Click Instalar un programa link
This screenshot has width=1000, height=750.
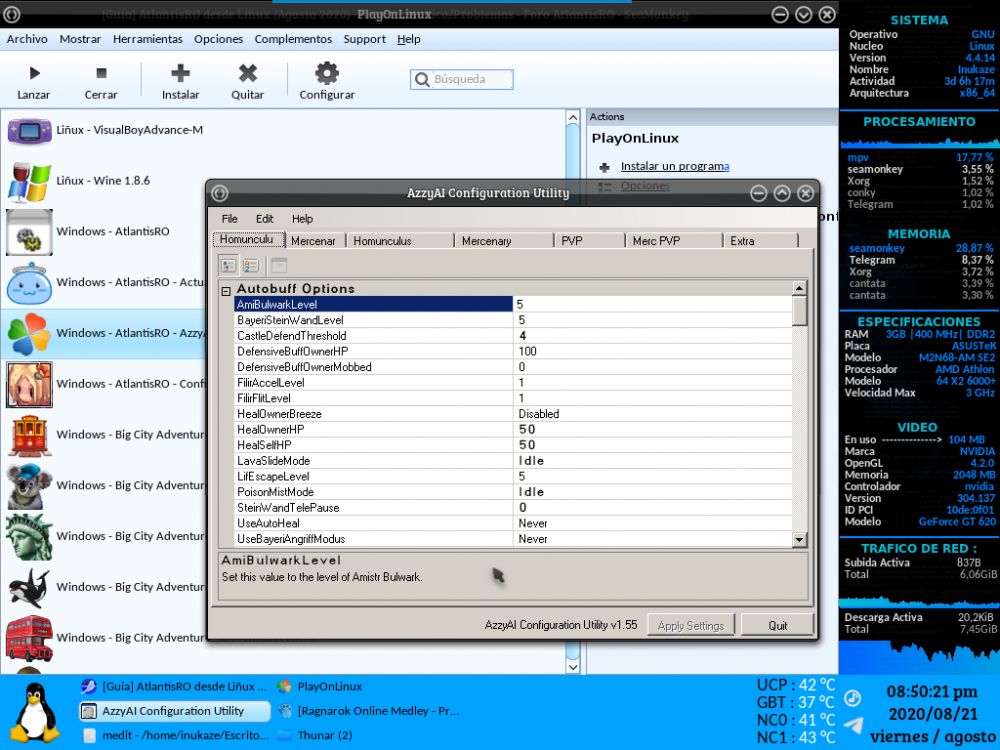pyautogui.click(x=674, y=166)
